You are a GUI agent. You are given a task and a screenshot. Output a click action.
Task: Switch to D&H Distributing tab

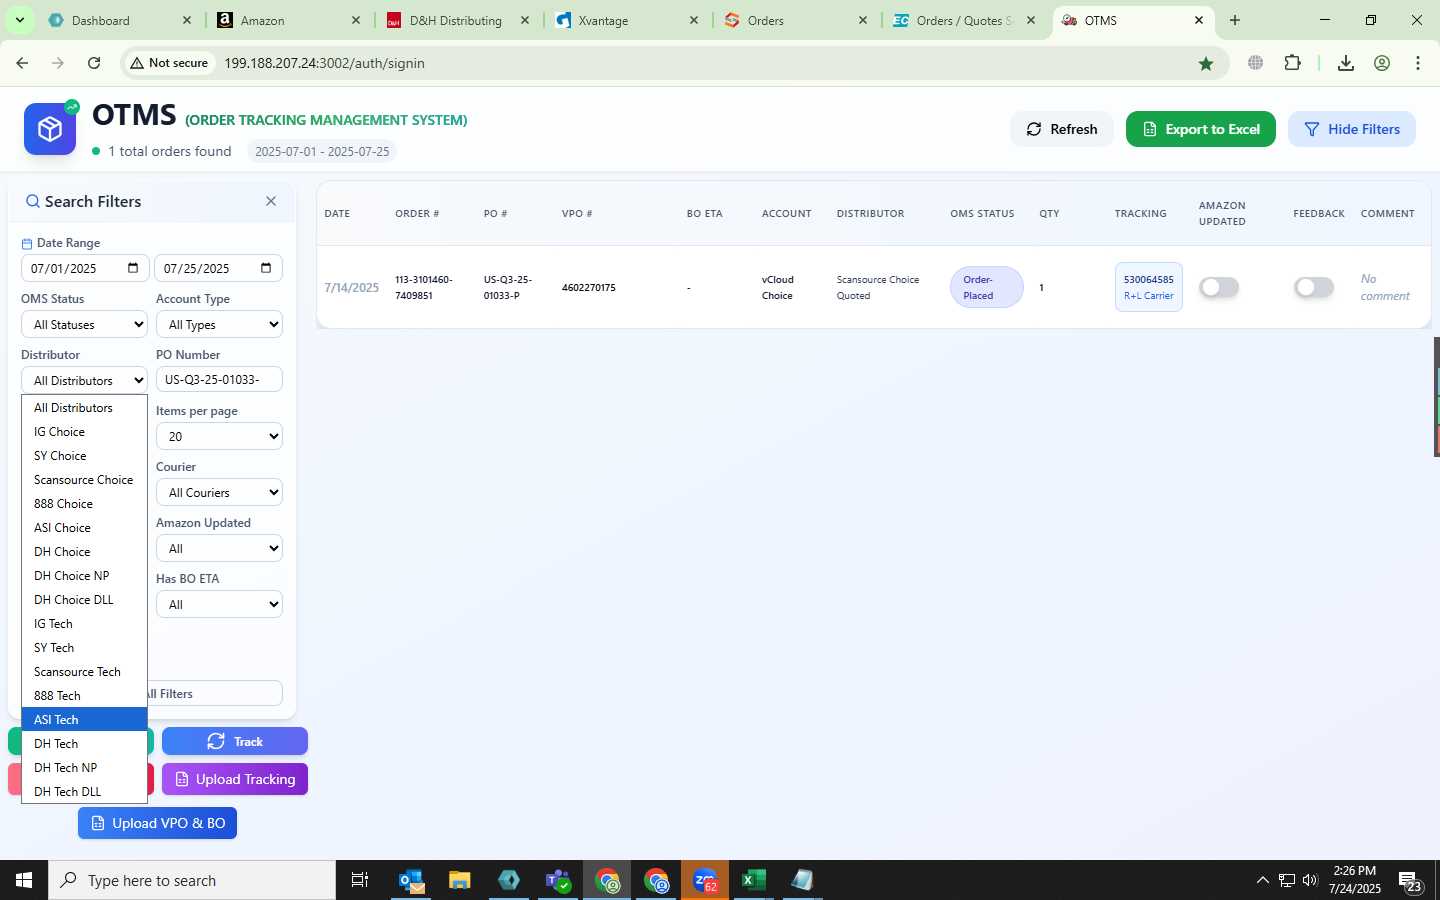click(457, 20)
